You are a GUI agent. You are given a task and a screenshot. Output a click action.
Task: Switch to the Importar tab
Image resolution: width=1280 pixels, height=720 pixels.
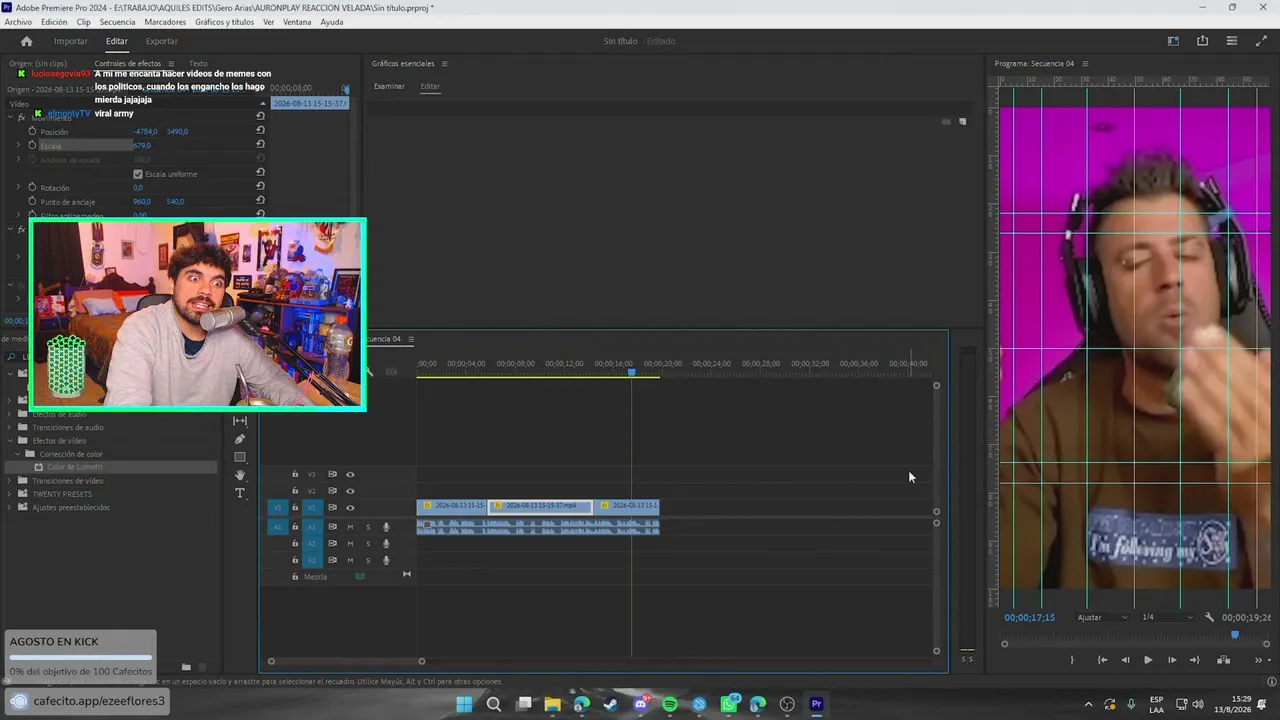(x=70, y=41)
